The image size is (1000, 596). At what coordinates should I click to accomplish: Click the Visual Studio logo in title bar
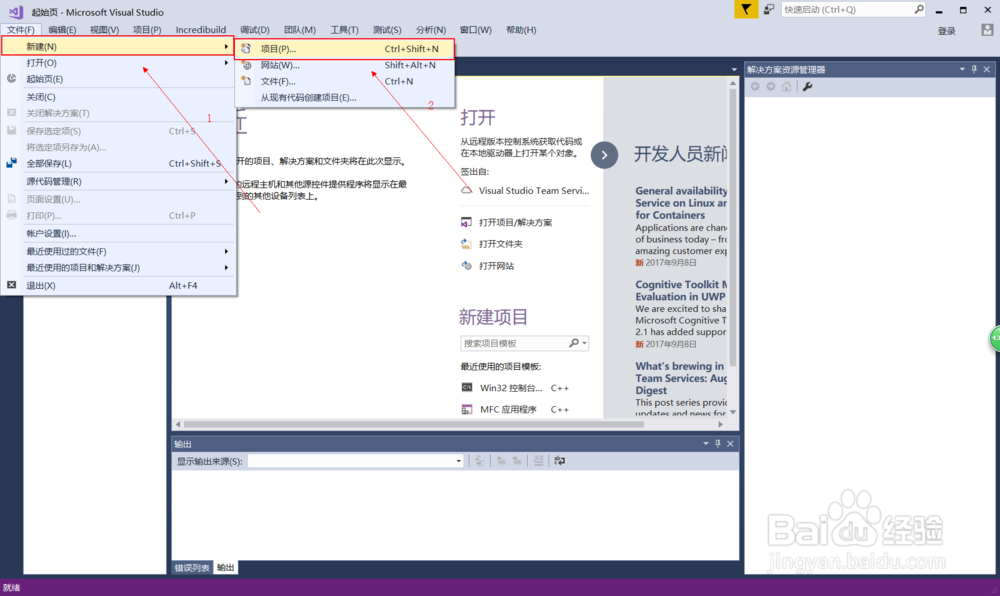pyautogui.click(x=15, y=11)
